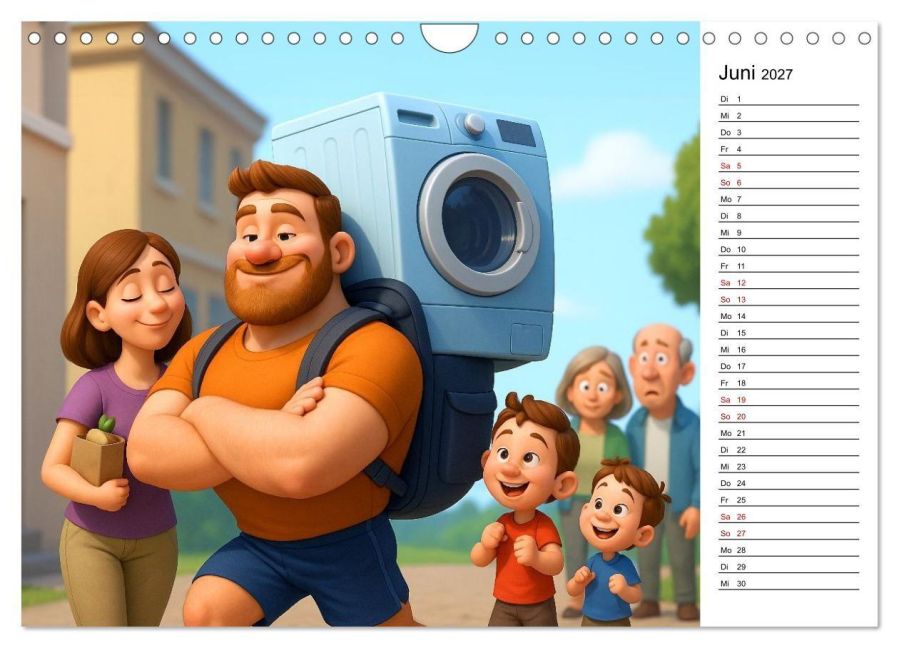
Task: Pick the "Di 15" date line
Action: (x=789, y=333)
